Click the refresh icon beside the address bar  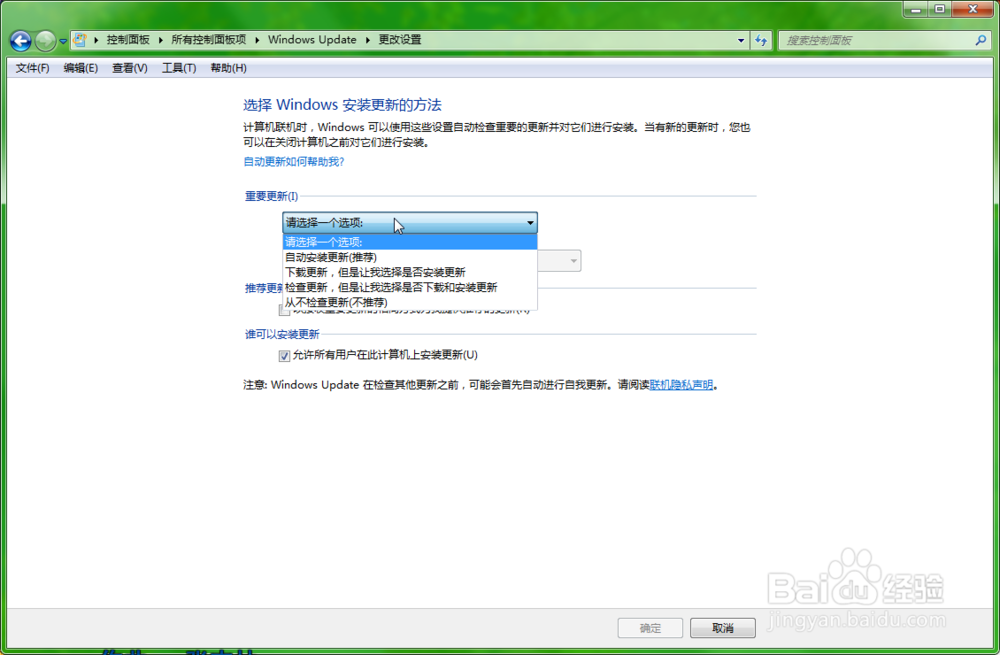tap(760, 40)
